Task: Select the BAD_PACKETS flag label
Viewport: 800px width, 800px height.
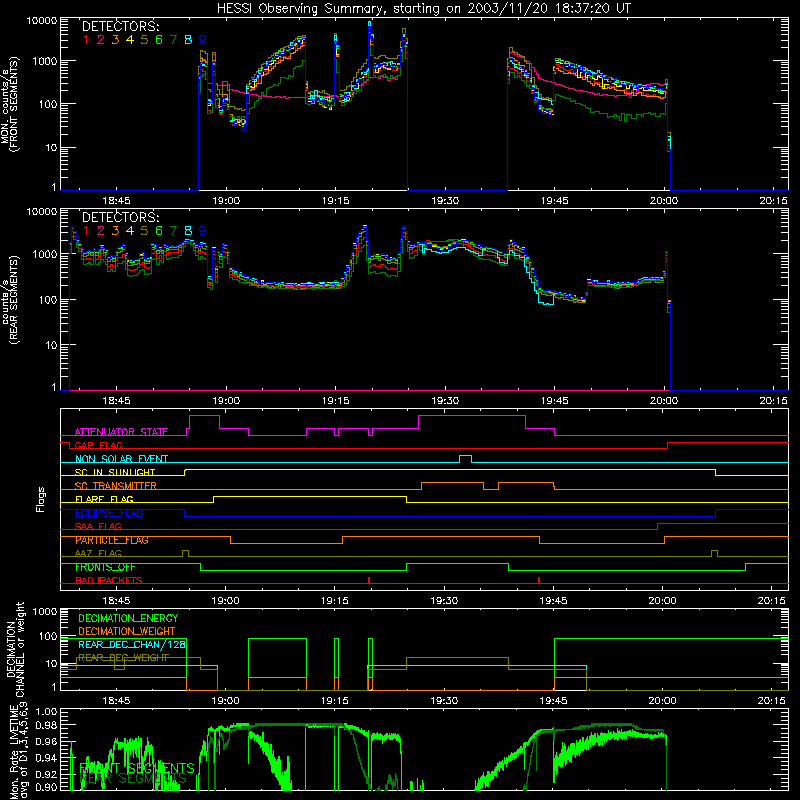Action: pos(109,580)
